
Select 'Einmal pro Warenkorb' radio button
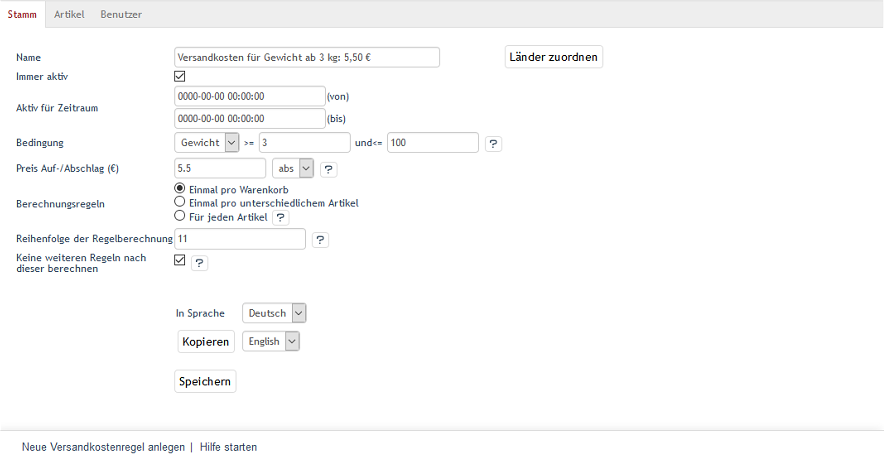pyautogui.click(x=180, y=188)
